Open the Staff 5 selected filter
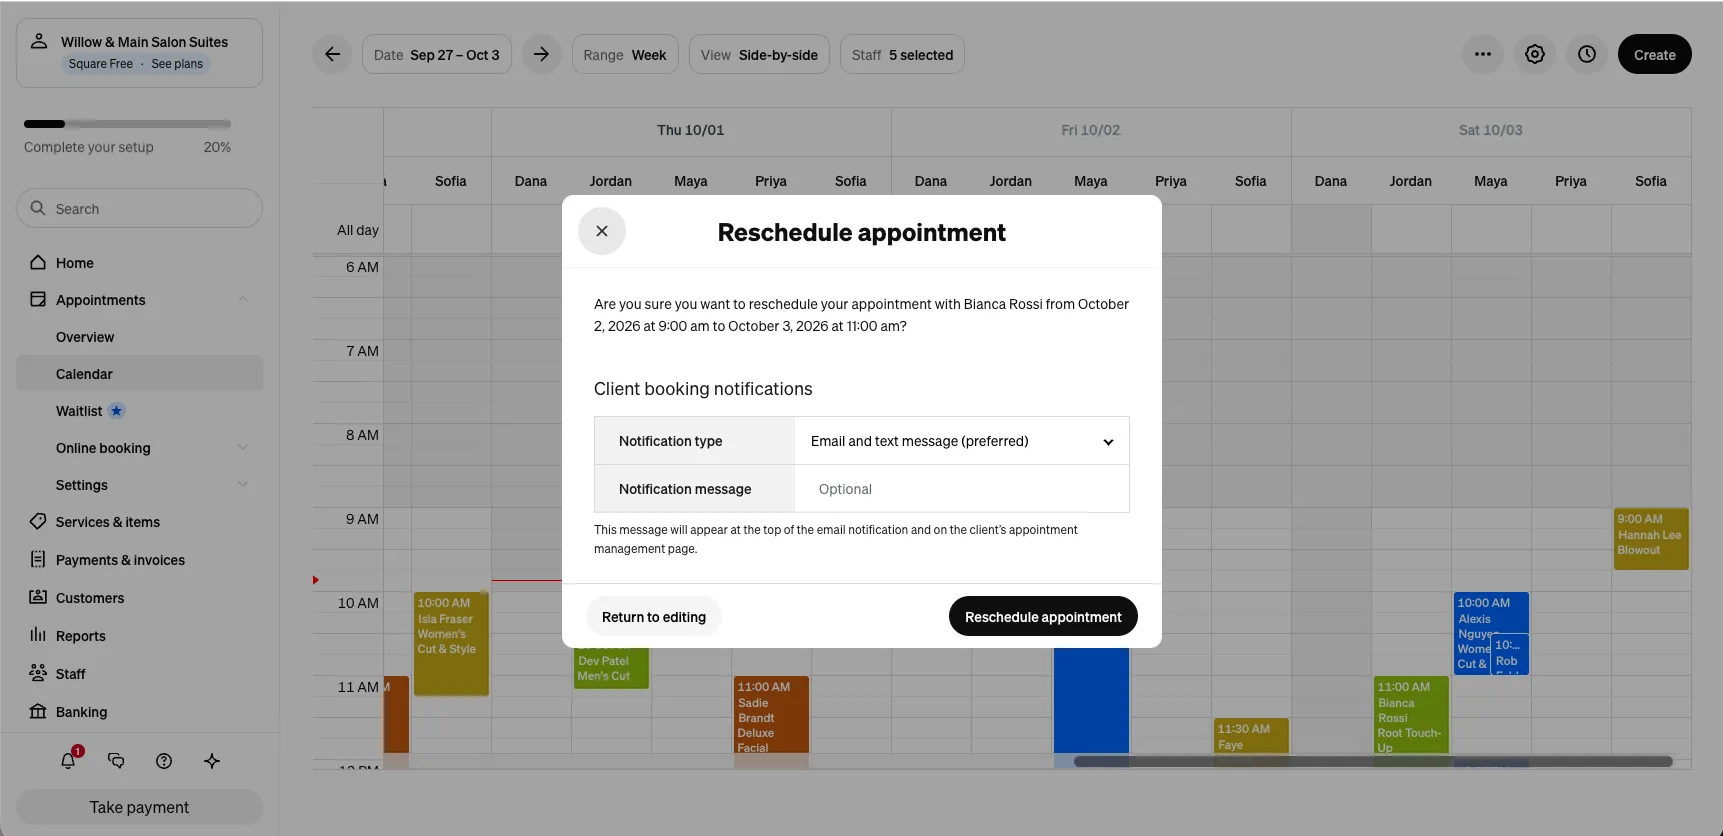The width and height of the screenshot is (1723, 836). [902, 55]
